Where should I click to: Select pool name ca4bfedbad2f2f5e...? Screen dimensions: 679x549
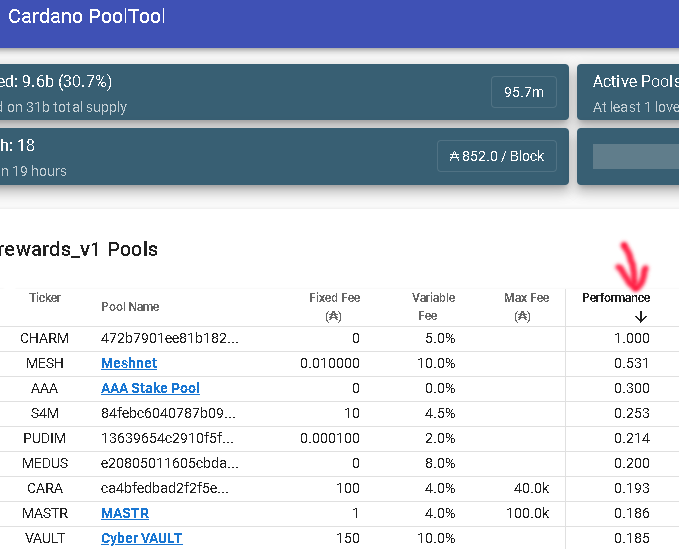(x=165, y=488)
